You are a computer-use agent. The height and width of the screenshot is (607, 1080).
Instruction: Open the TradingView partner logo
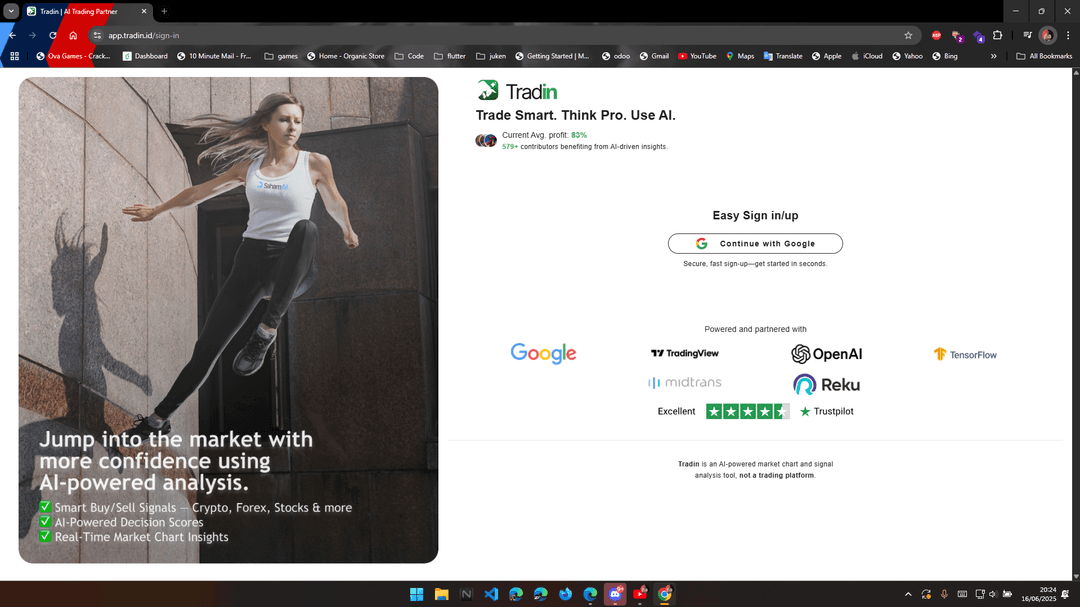click(685, 353)
